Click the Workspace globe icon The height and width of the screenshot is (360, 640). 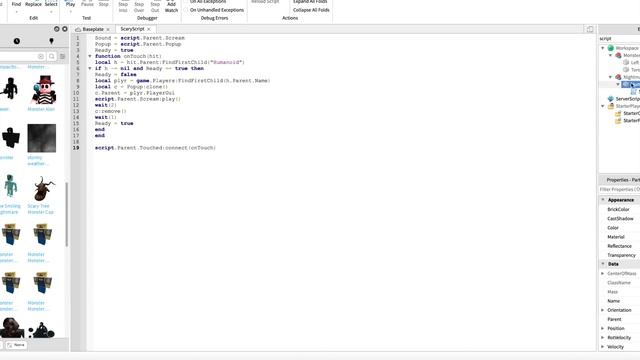click(x=611, y=48)
